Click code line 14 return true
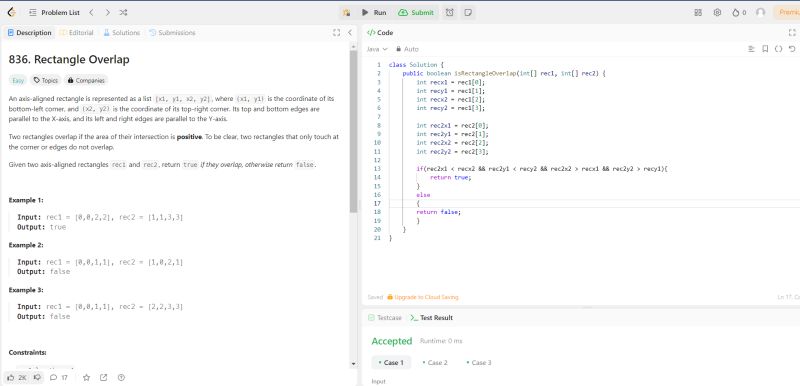This screenshot has height=386, width=800. (451, 177)
